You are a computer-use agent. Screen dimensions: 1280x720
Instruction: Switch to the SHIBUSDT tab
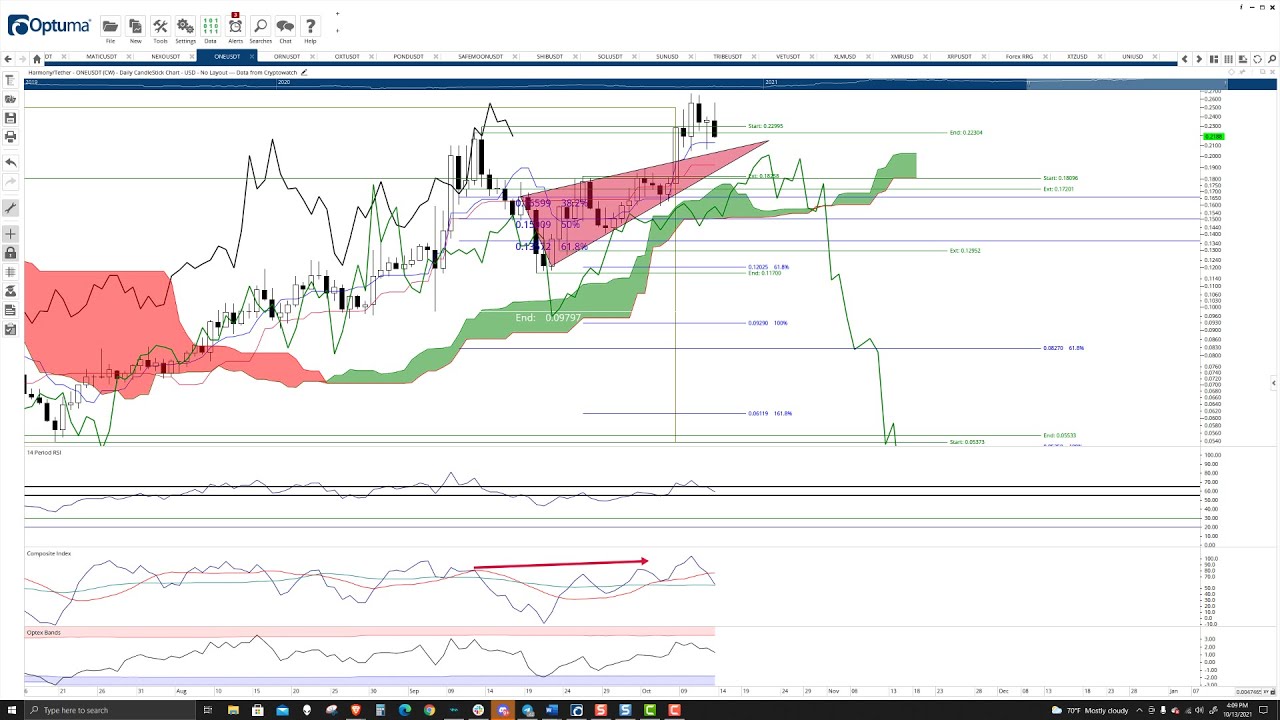[549, 57]
